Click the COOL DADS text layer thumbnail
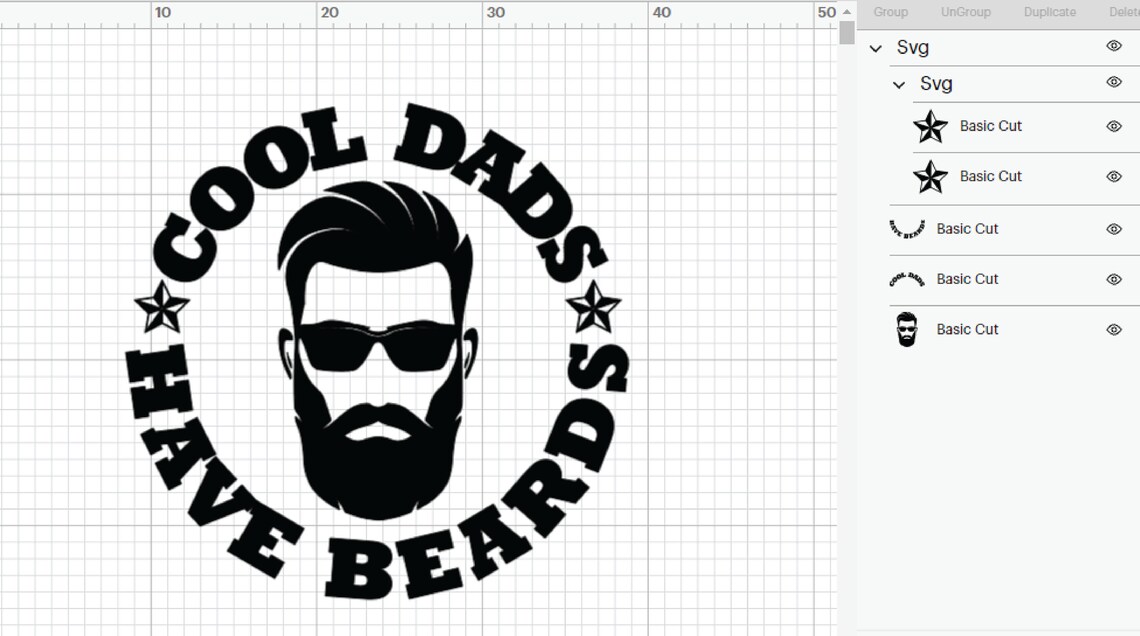 tap(908, 279)
